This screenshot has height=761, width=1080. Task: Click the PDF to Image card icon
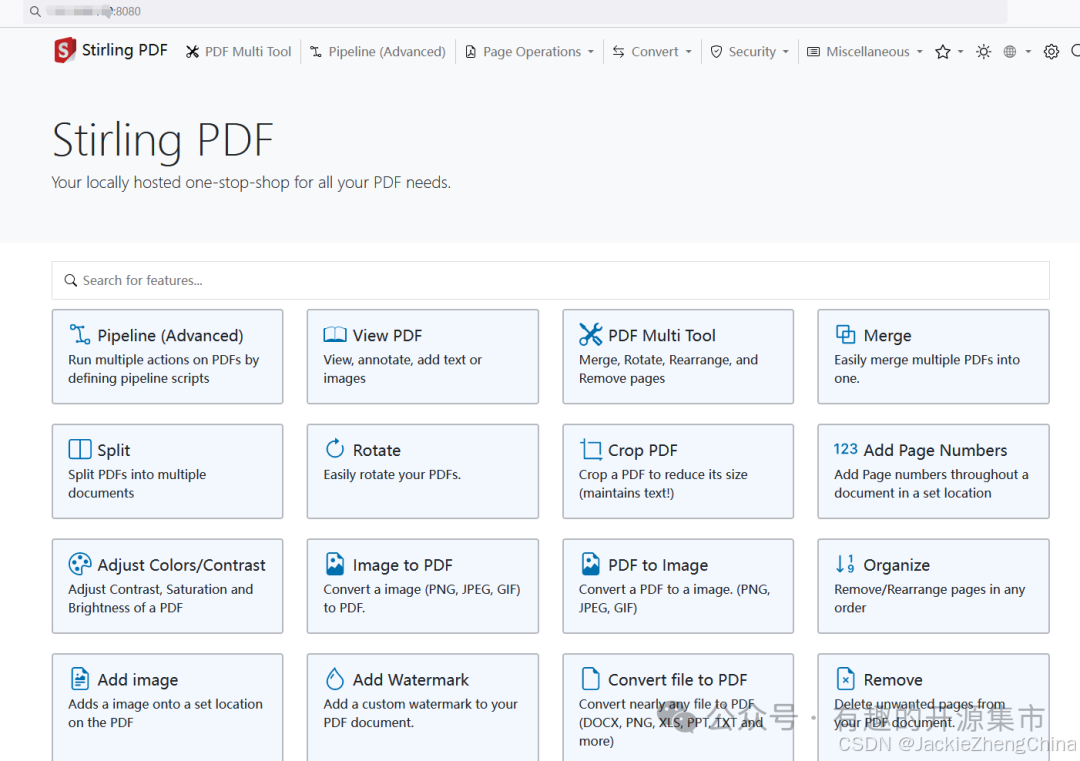coord(590,563)
